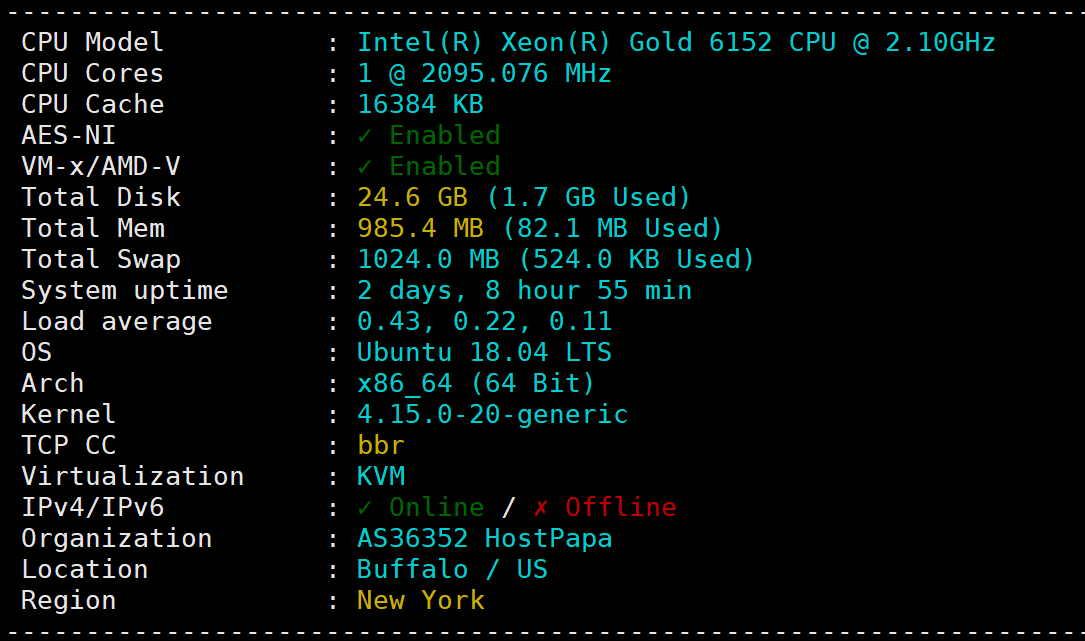Click the Location value Buffalo / US
This screenshot has height=641, width=1085.
coord(452,569)
